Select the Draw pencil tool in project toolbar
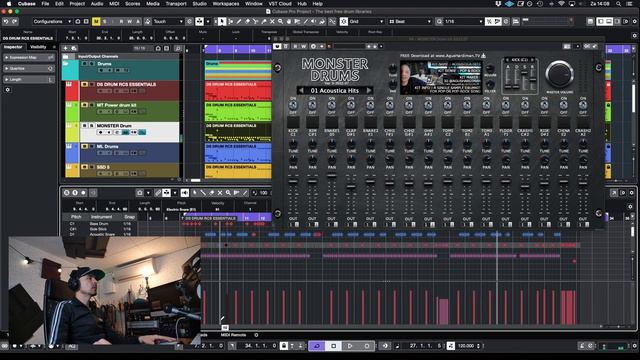 (239, 21)
